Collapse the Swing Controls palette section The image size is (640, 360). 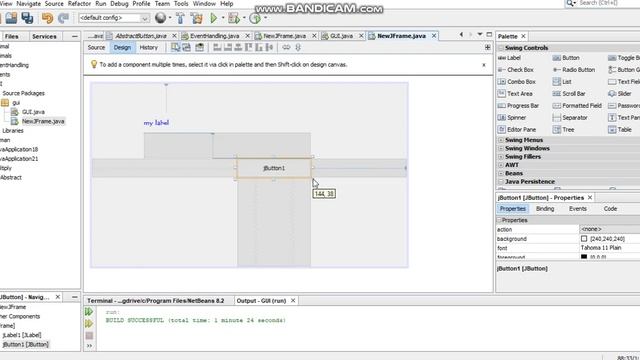(501, 48)
